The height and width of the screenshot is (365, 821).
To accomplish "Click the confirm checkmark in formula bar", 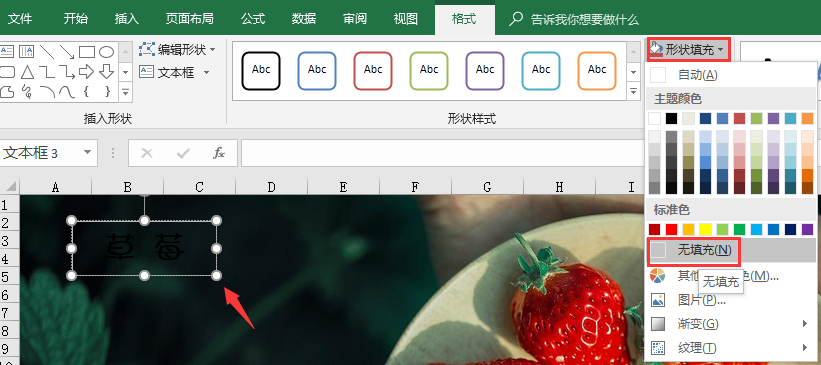I will pos(183,153).
